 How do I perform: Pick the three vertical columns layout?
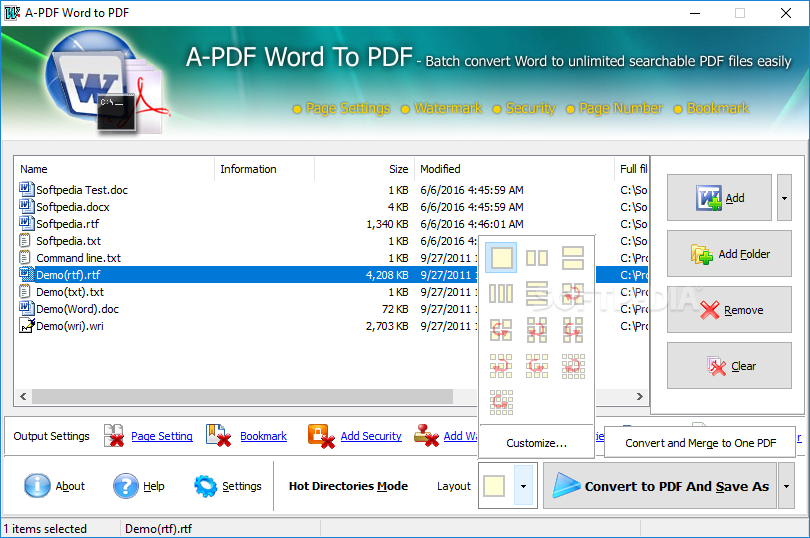click(501, 294)
